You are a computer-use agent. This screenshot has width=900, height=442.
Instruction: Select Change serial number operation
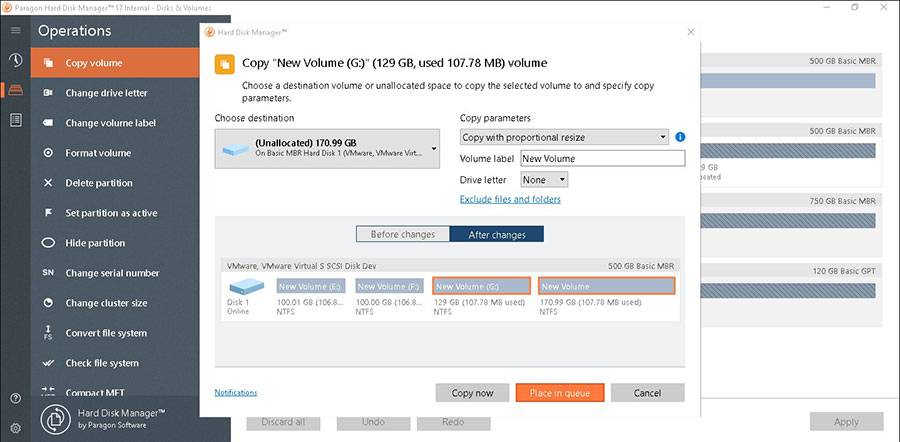point(115,273)
